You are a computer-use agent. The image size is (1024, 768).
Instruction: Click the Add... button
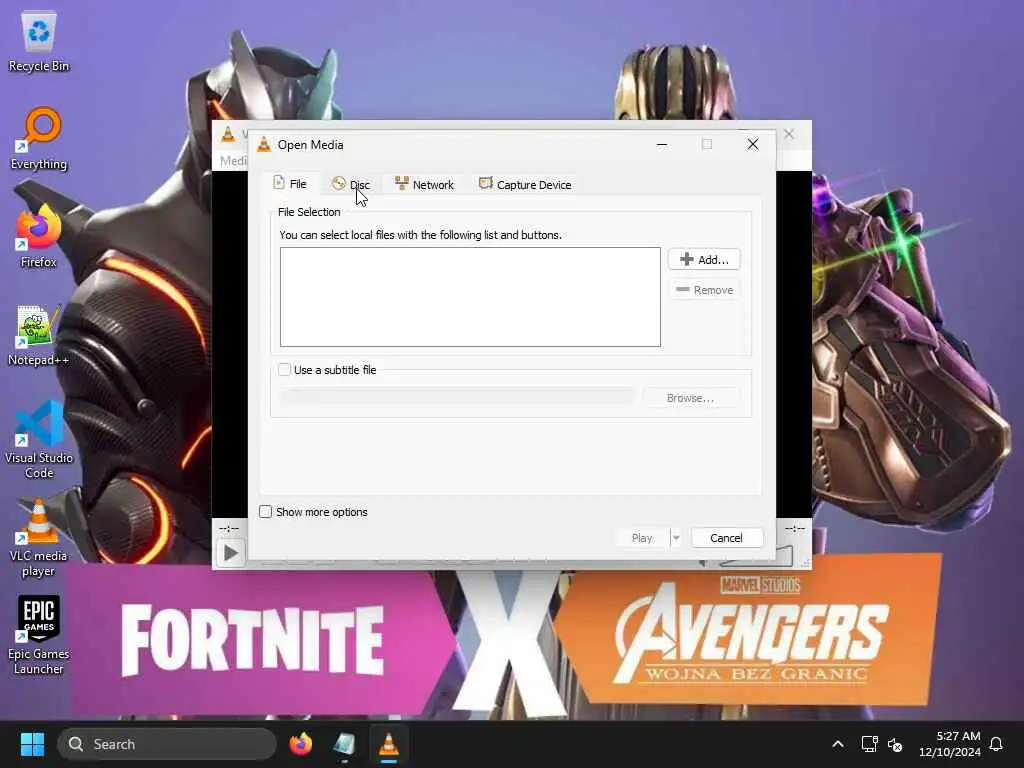coord(704,259)
